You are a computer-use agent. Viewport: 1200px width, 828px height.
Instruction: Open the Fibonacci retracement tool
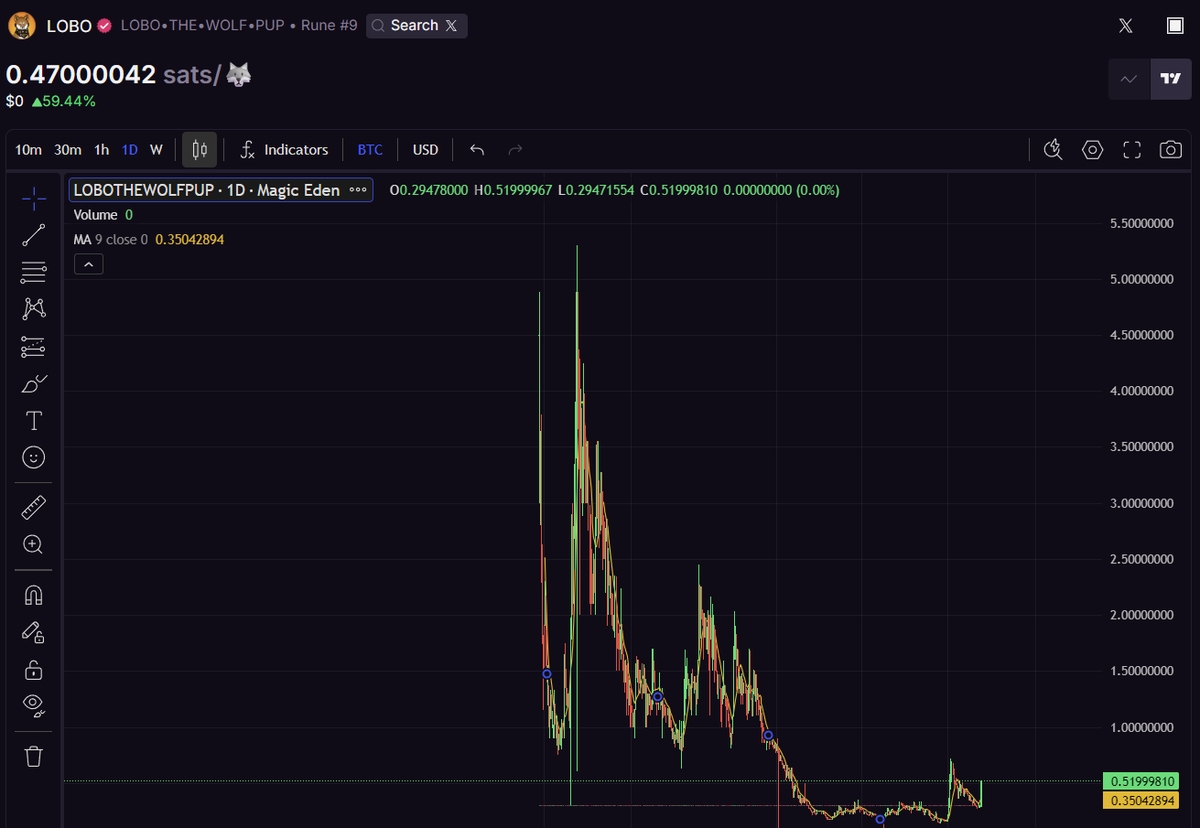pos(34,272)
